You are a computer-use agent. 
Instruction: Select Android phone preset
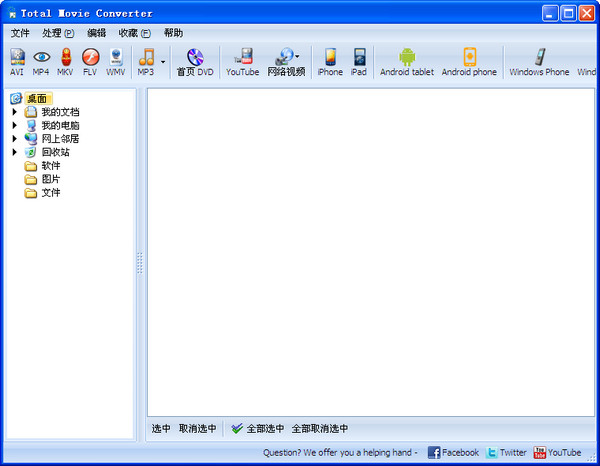470,62
